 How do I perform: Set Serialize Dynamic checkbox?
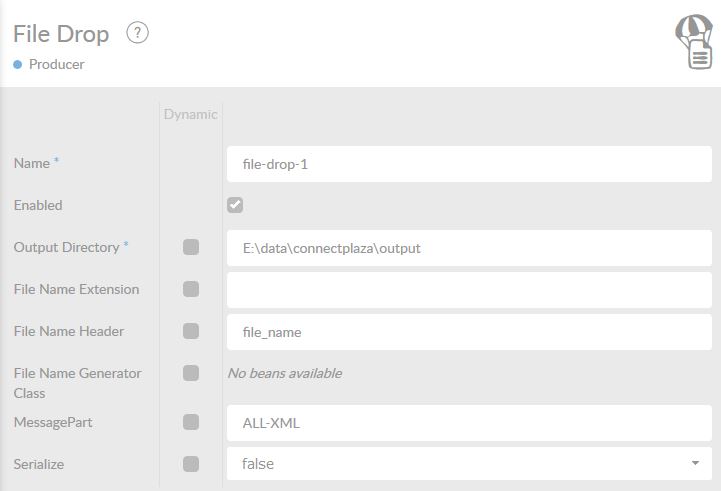click(x=191, y=464)
